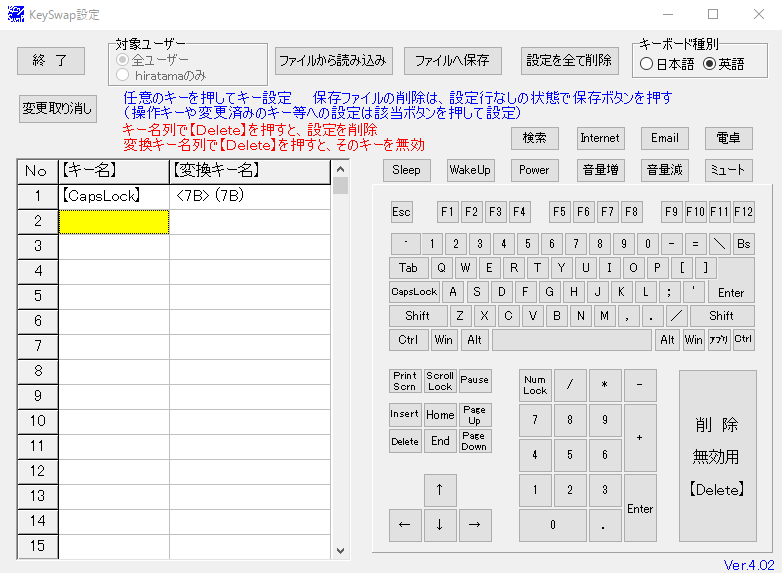Screen dimensions: 782x573
Task: Click the numpad plus key
Action: pos(640,438)
